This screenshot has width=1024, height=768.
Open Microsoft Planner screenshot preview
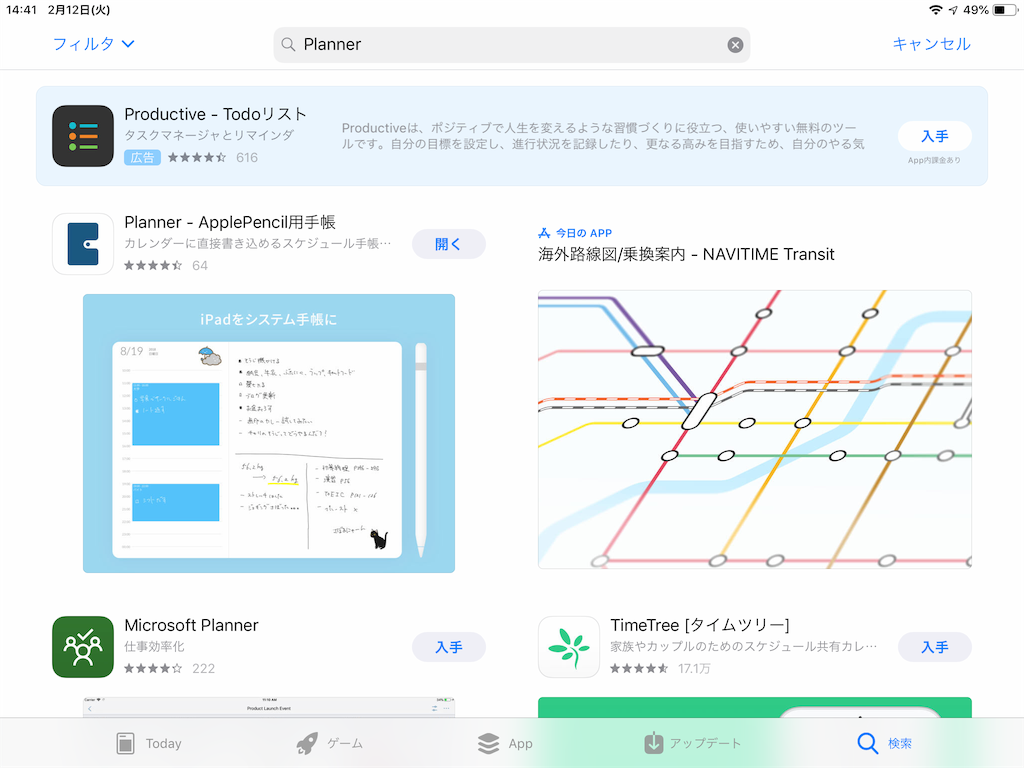(x=268, y=707)
